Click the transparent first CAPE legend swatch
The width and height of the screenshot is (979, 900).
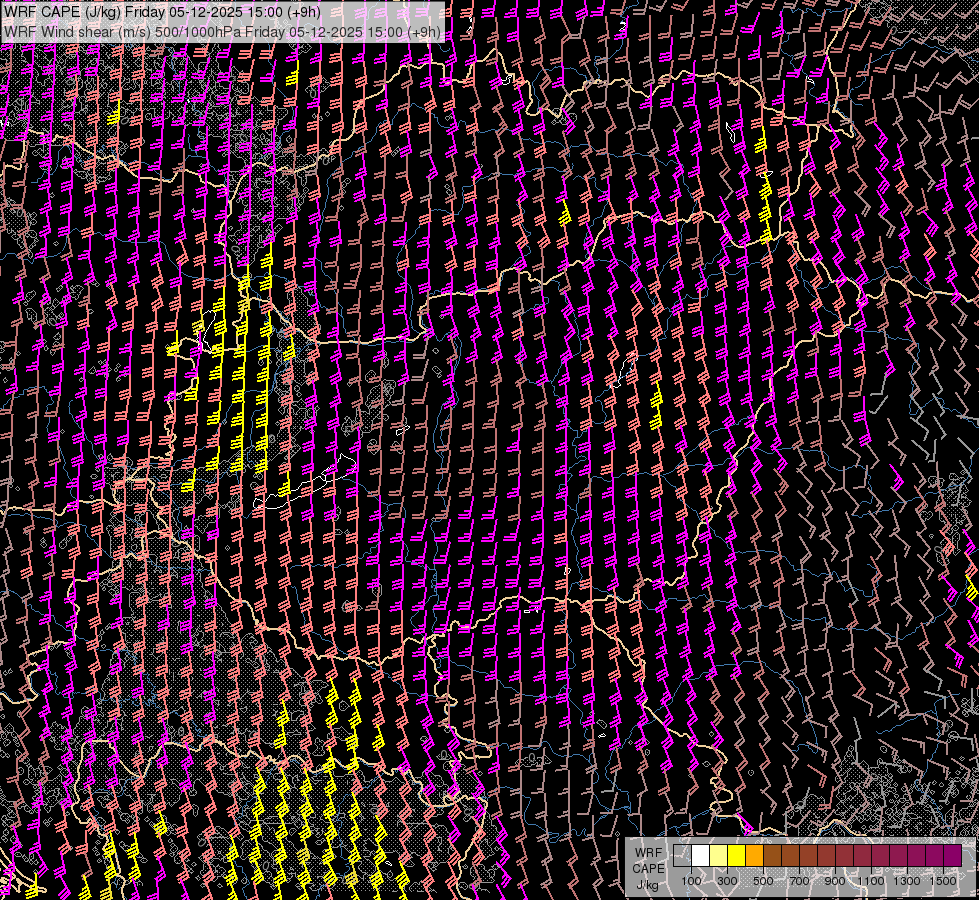682,856
